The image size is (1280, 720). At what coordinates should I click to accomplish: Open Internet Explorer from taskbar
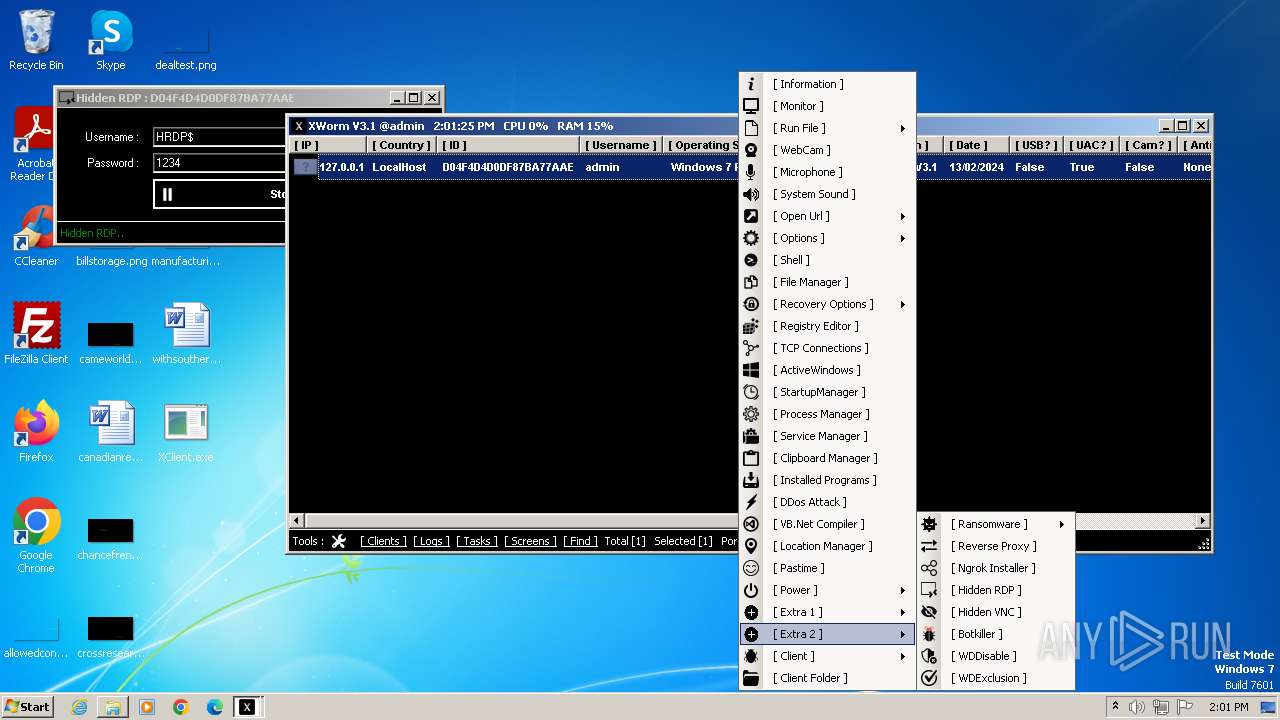click(79, 707)
